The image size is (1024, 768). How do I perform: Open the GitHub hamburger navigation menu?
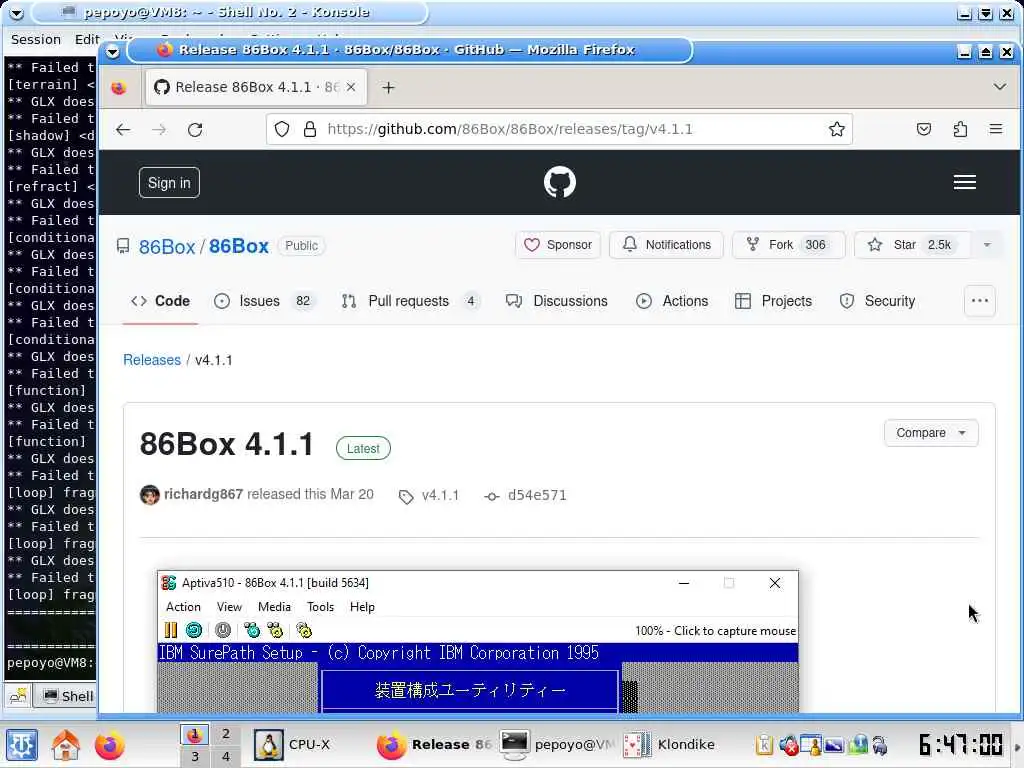point(965,182)
